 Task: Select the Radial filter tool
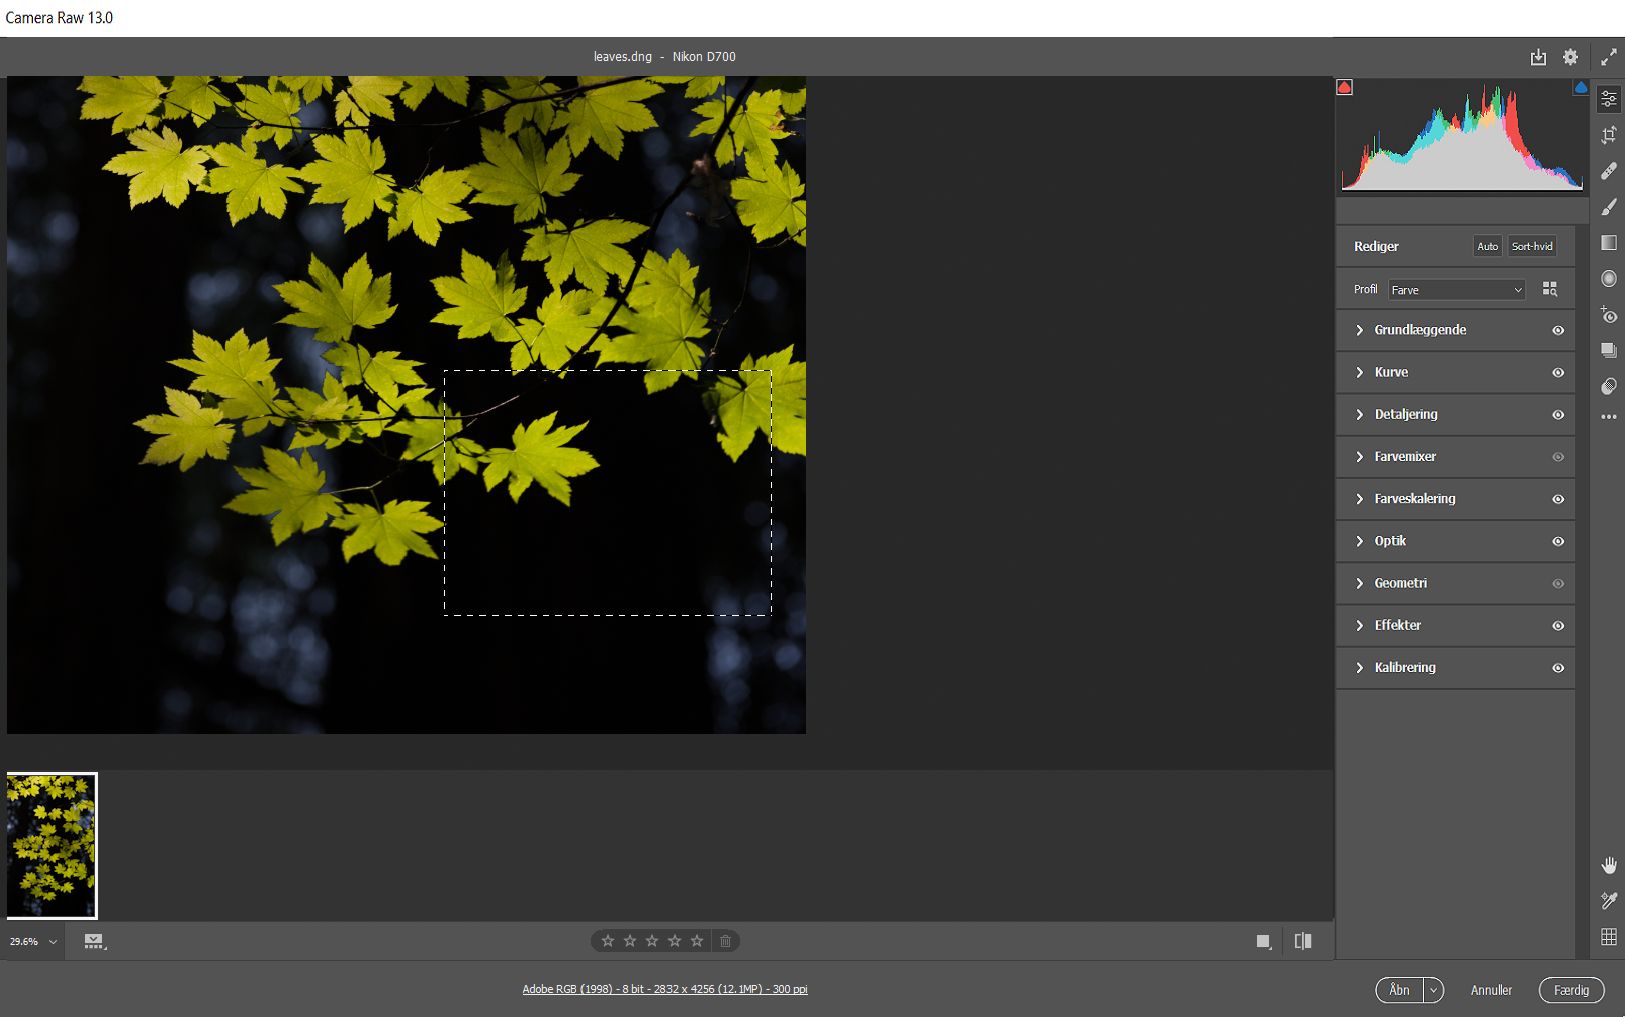(1608, 279)
